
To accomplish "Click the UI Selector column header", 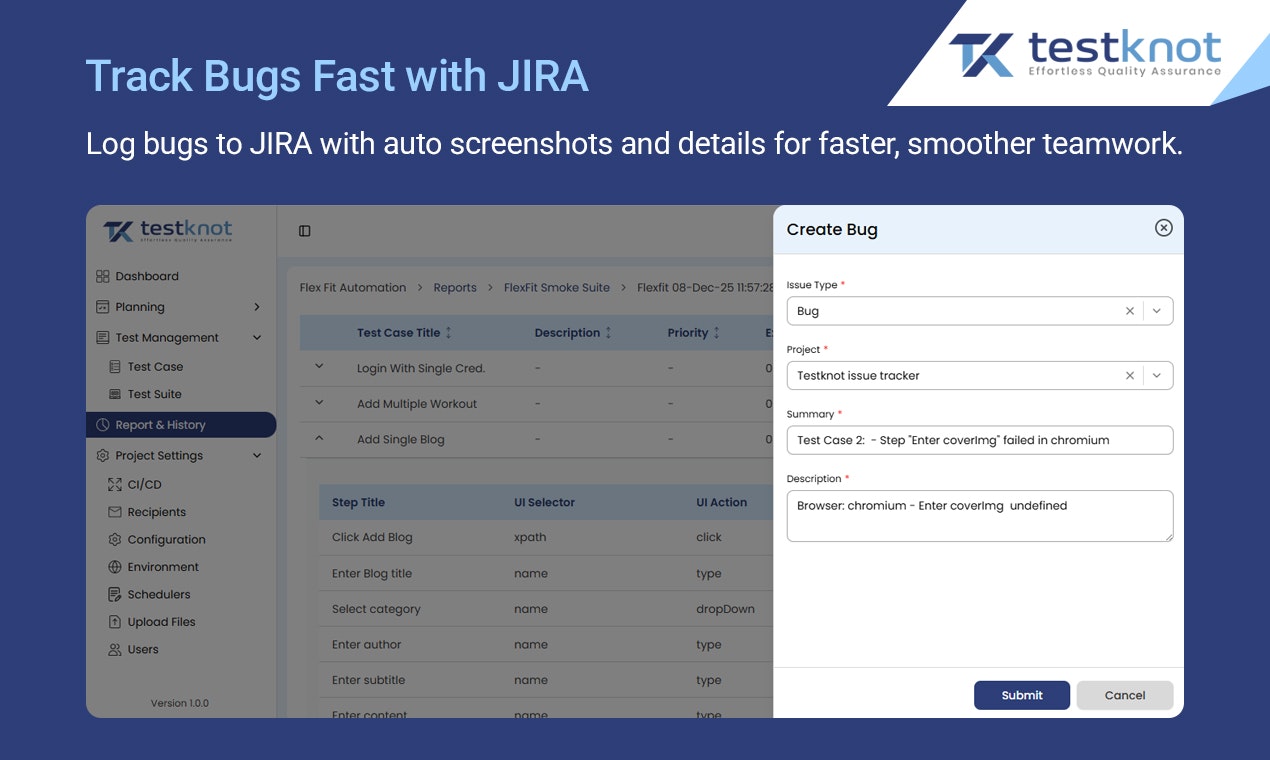I will (544, 503).
